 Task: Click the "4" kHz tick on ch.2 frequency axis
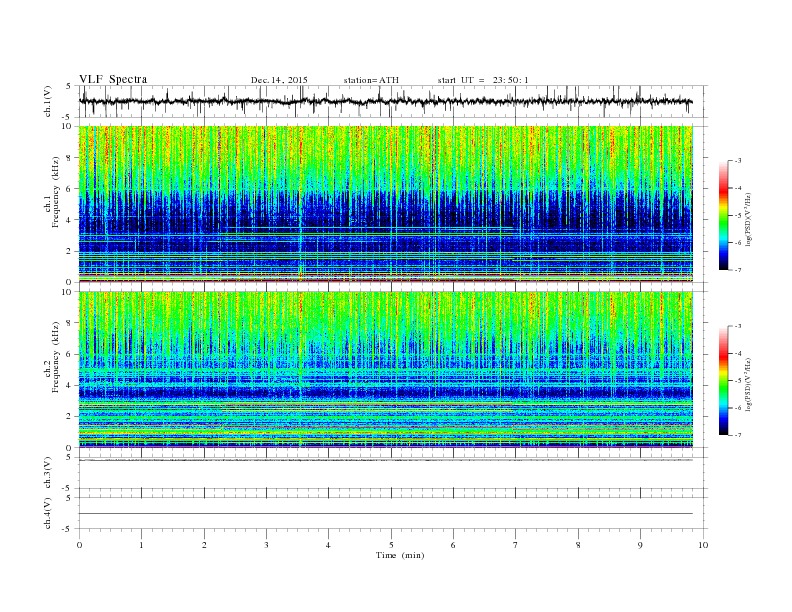[x=69, y=386]
